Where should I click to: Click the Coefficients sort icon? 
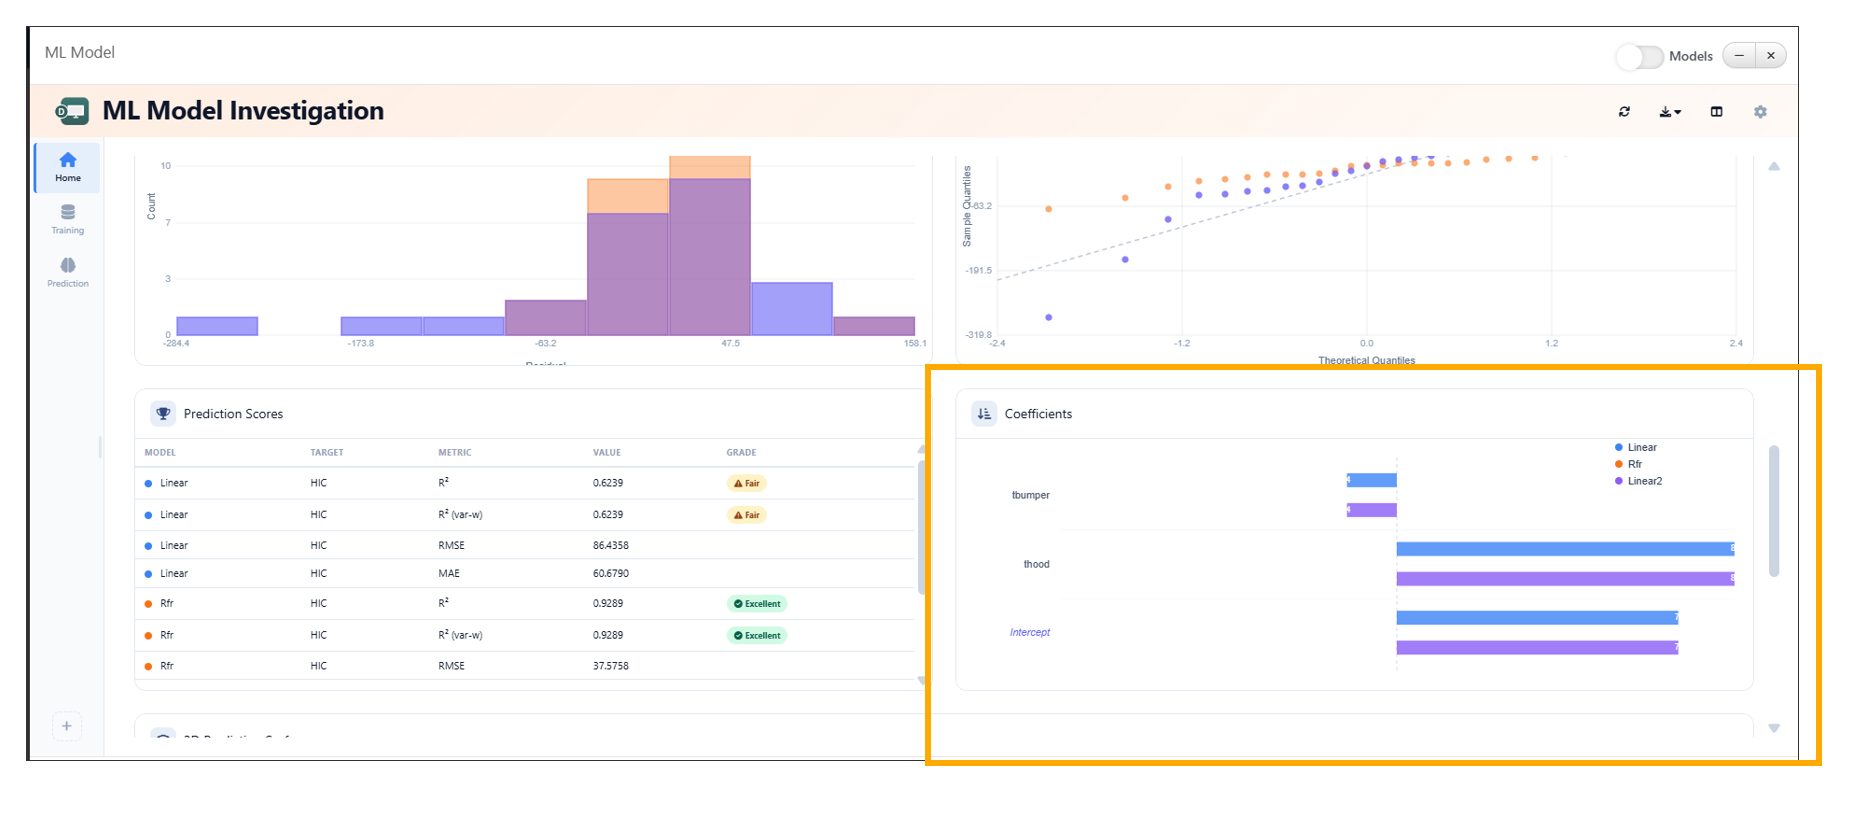984,414
